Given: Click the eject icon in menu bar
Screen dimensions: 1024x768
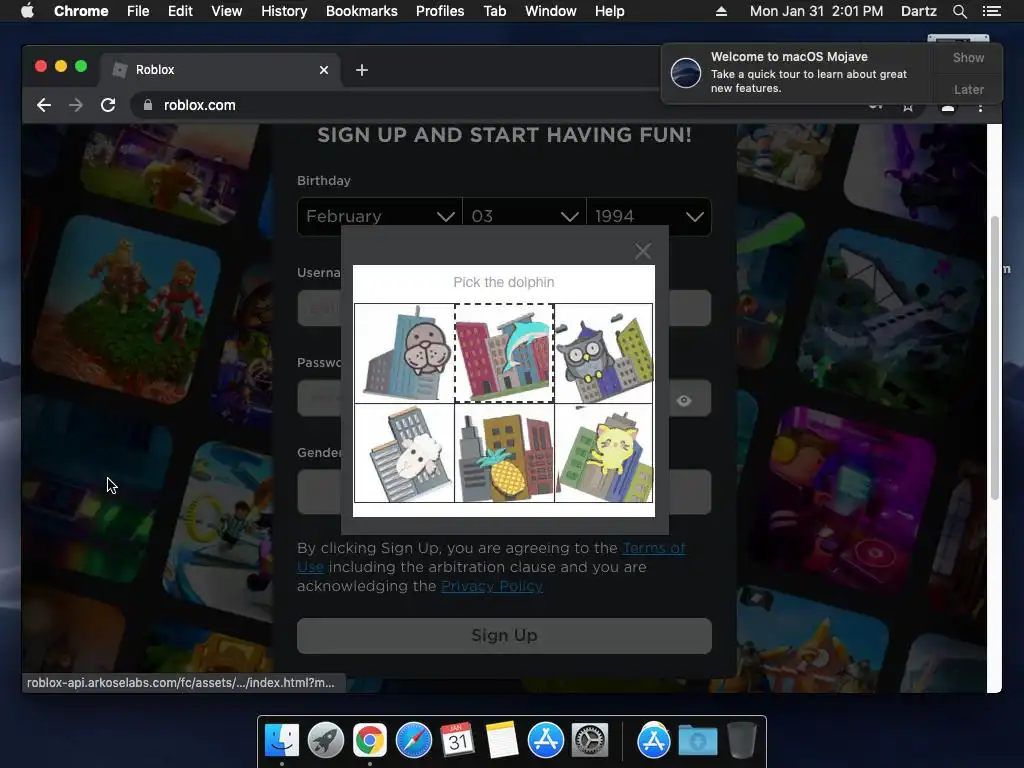Looking at the screenshot, I should [x=721, y=11].
